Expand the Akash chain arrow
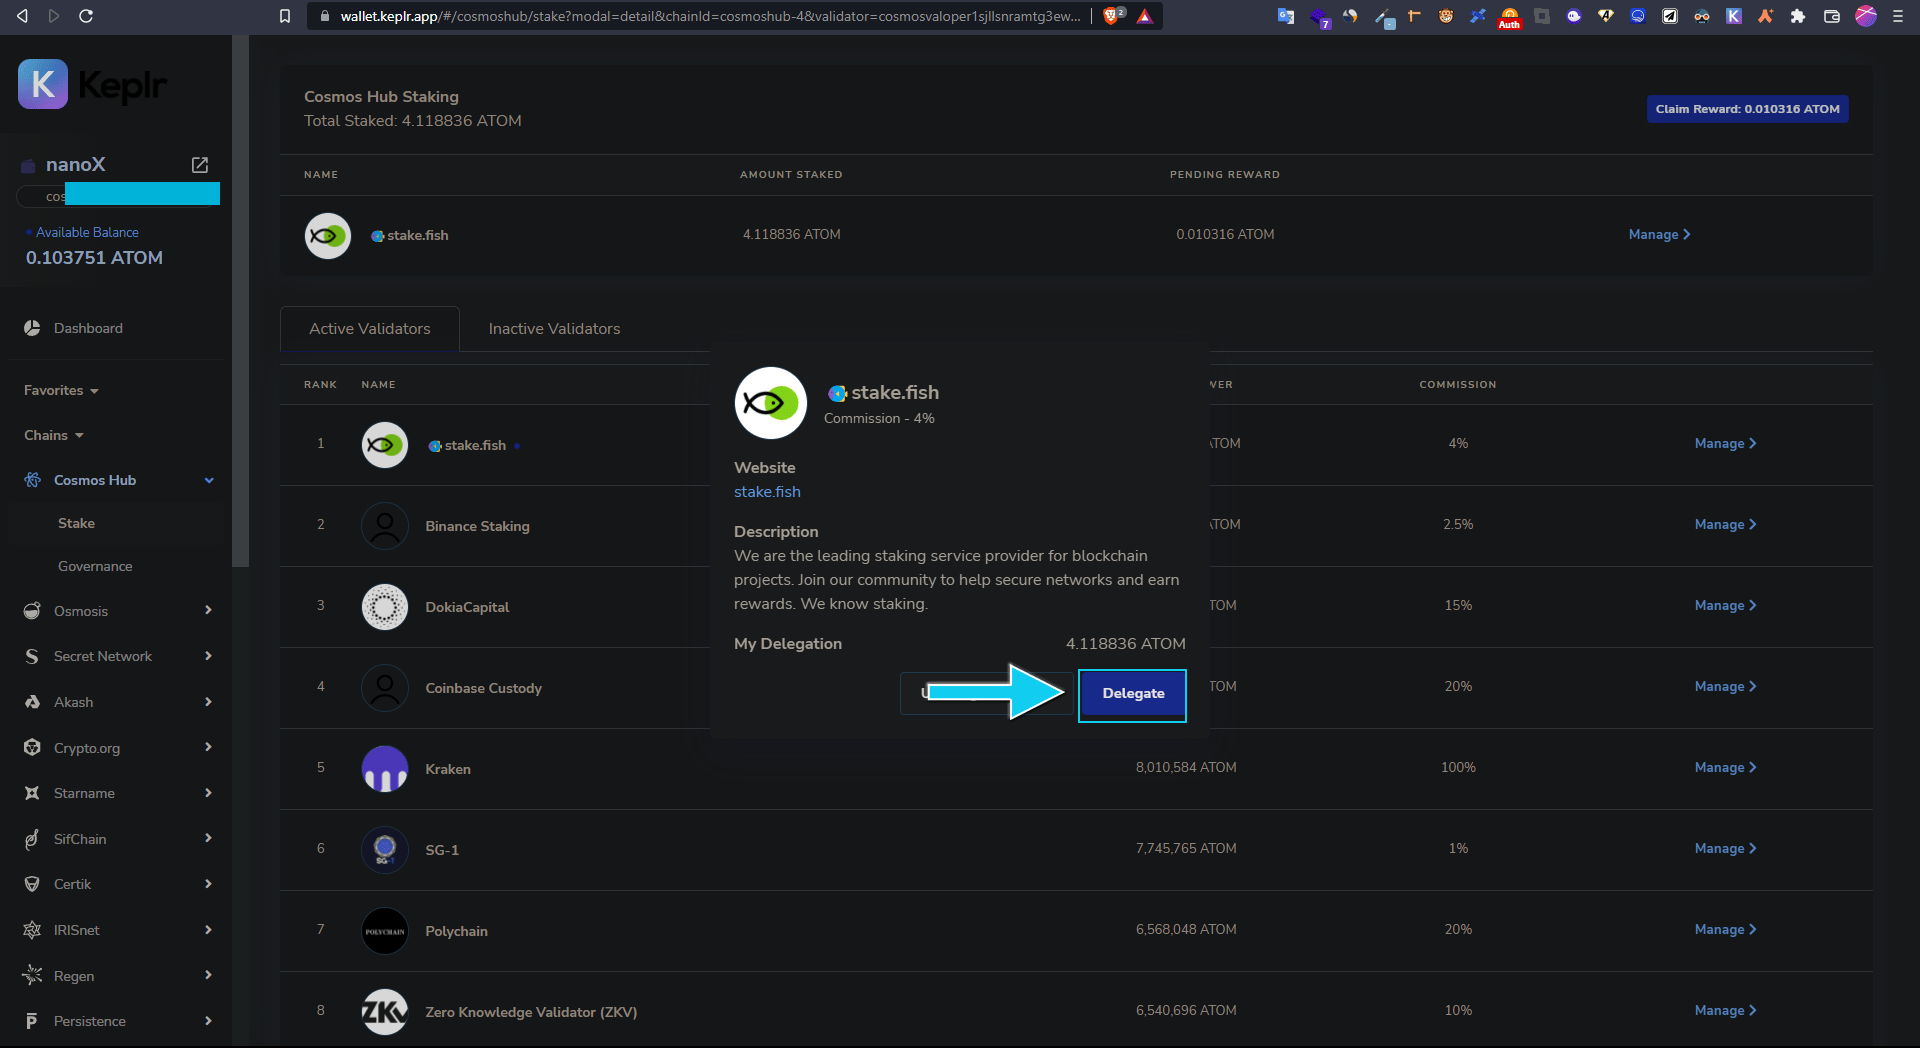1920x1048 pixels. pos(208,702)
